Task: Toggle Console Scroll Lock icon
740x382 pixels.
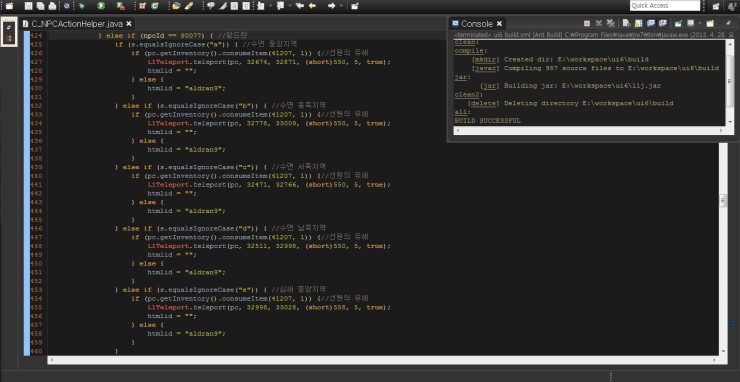Action: (639, 23)
